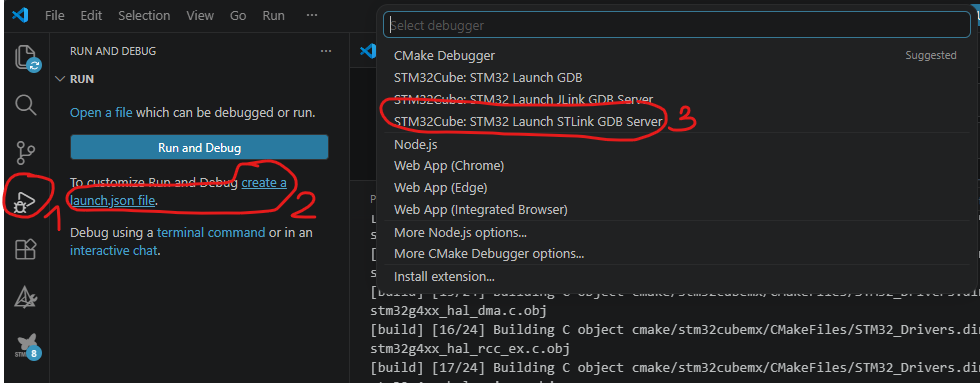Open the CMake view icon in activity bar
The height and width of the screenshot is (383, 980).
coord(26,297)
